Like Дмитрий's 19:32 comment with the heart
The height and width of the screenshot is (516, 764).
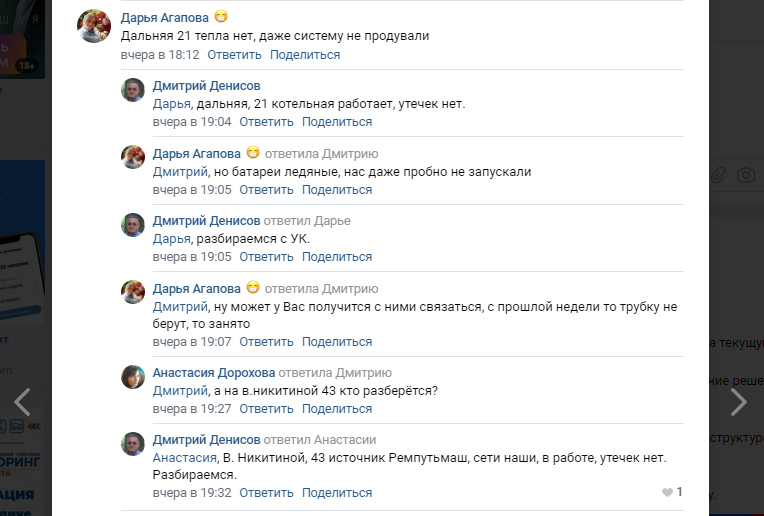pos(667,492)
